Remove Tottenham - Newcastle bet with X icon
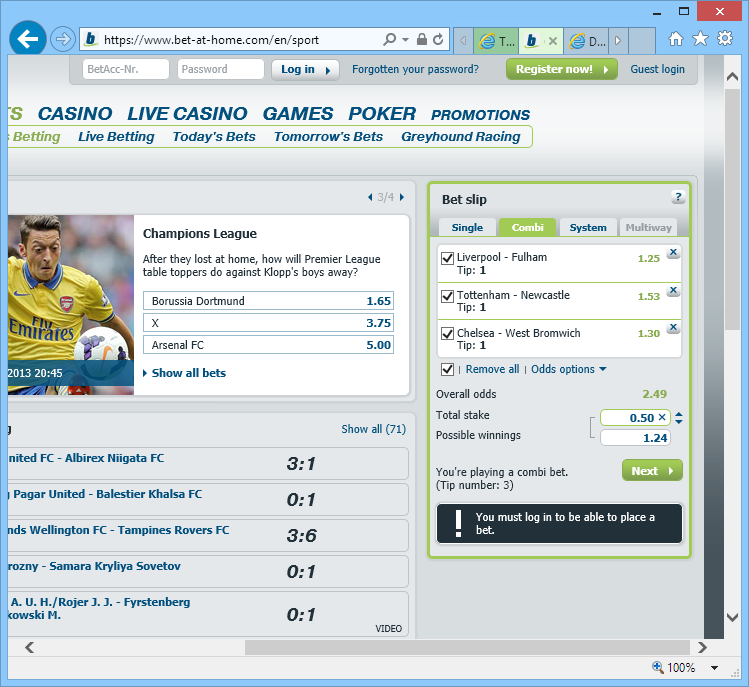Screen dimensions: 749x687 coord(674,290)
